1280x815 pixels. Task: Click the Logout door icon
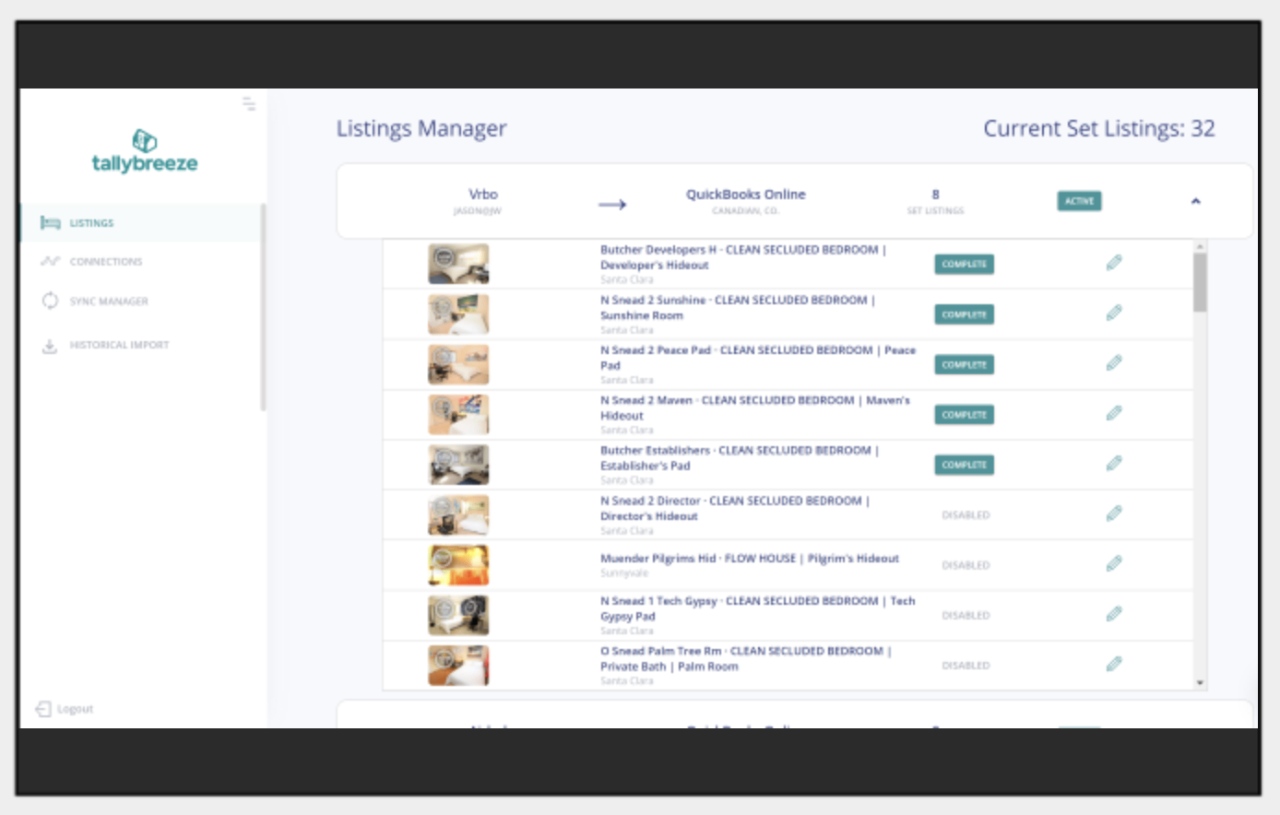(x=43, y=709)
